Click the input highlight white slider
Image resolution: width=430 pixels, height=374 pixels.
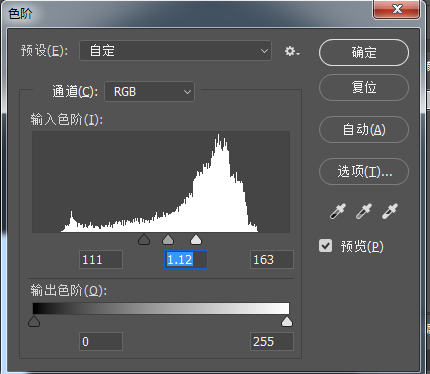point(196,239)
